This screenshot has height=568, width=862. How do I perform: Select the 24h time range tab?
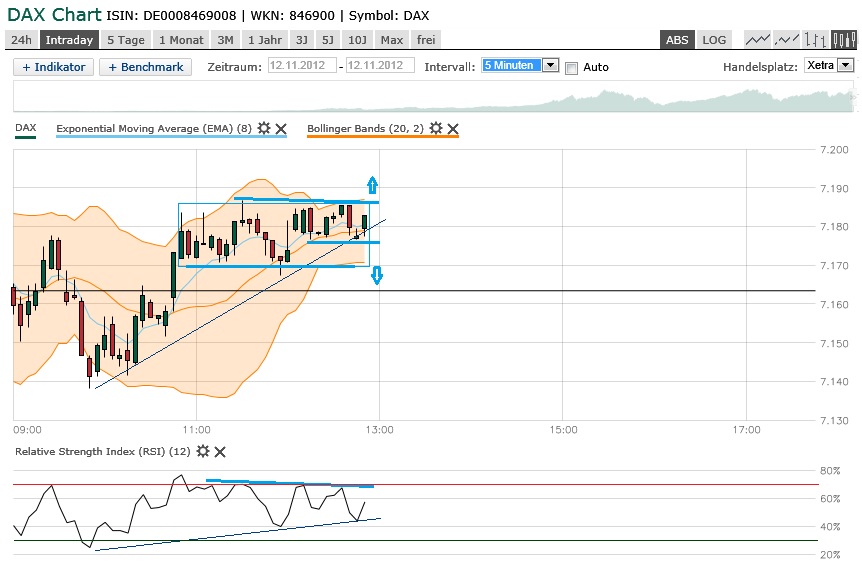(21, 40)
